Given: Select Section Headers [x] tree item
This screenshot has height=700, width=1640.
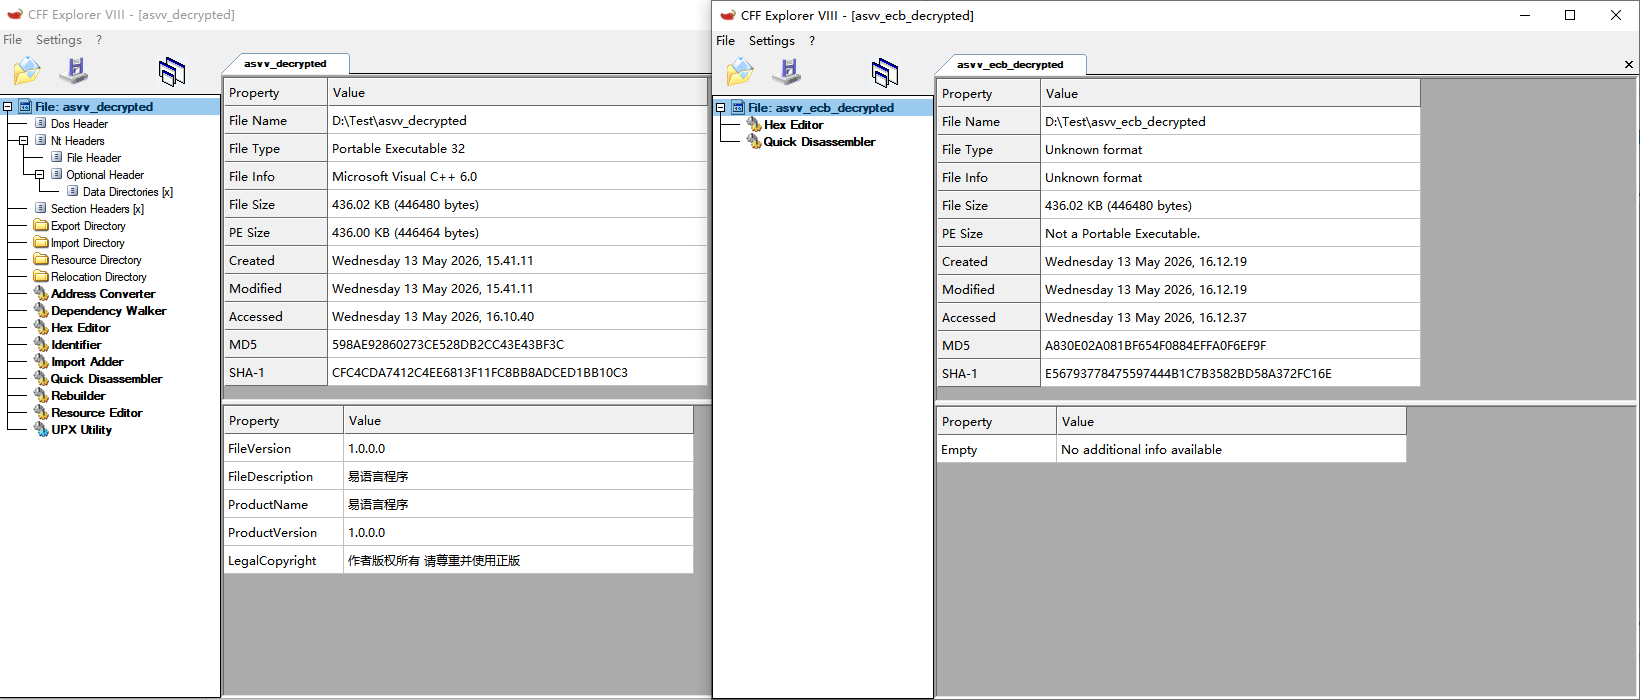Looking at the screenshot, I should tap(97, 209).
